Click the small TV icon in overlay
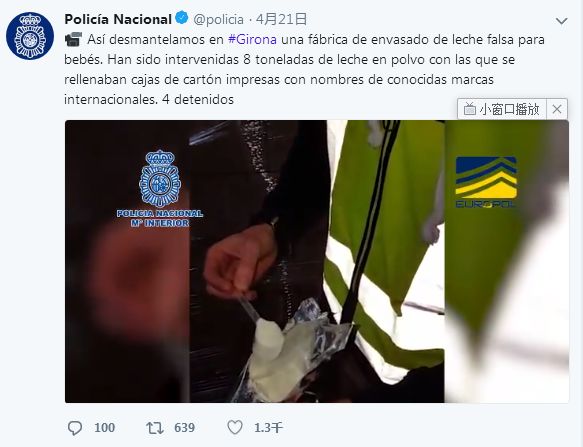The image size is (583, 447). coord(470,109)
